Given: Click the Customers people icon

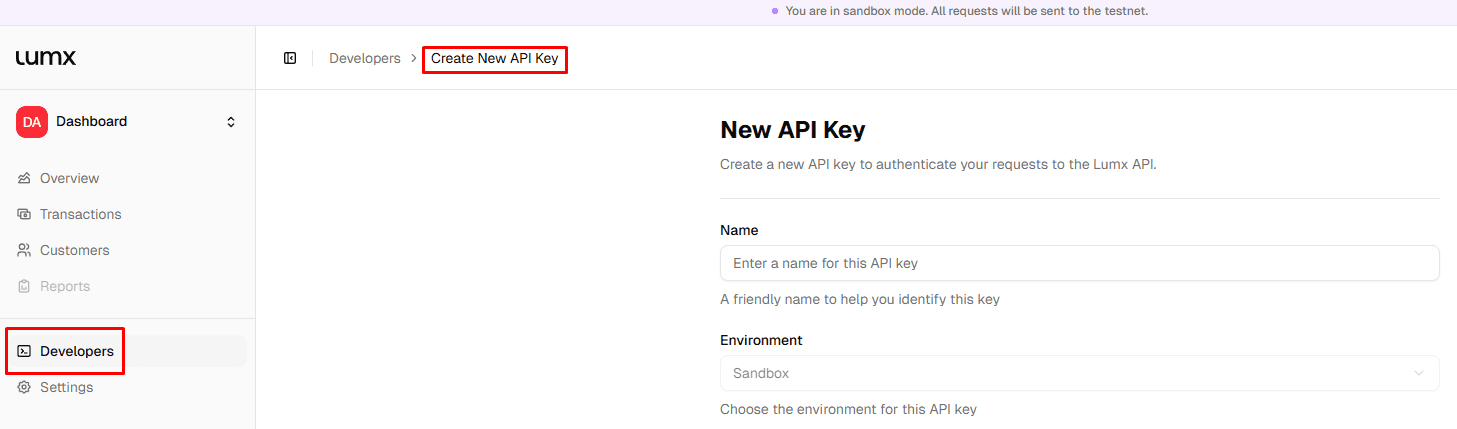Looking at the screenshot, I should click(24, 250).
